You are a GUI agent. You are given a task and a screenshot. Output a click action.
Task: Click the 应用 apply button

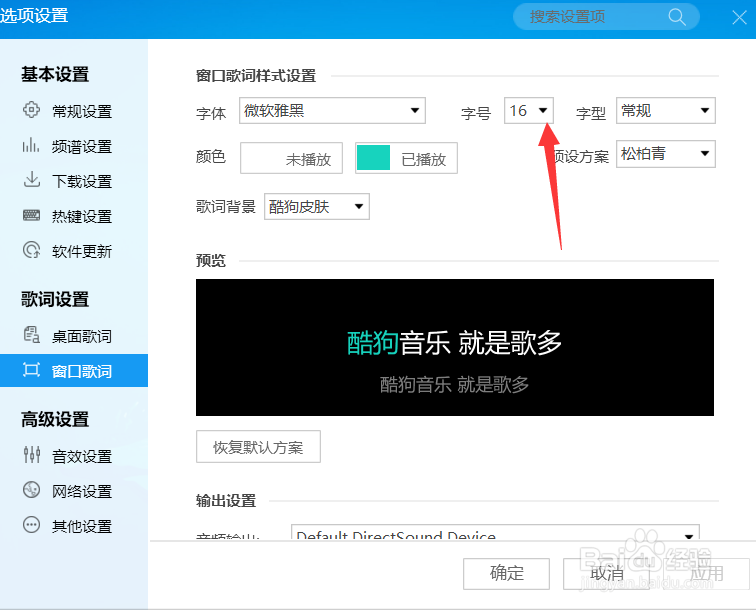[706, 573]
